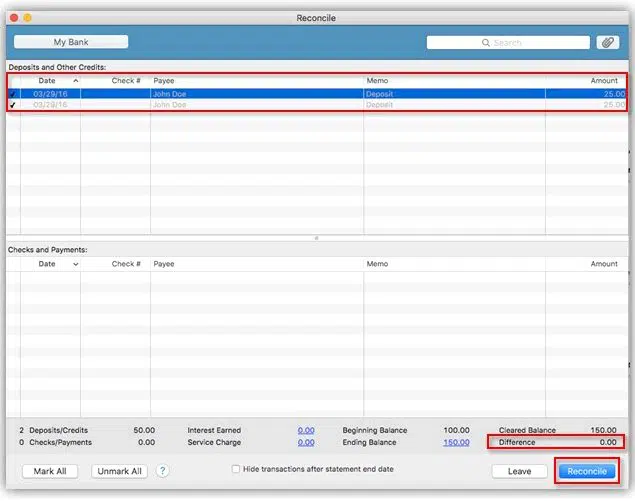Edit Service Charge 0.00 link

coord(306,442)
